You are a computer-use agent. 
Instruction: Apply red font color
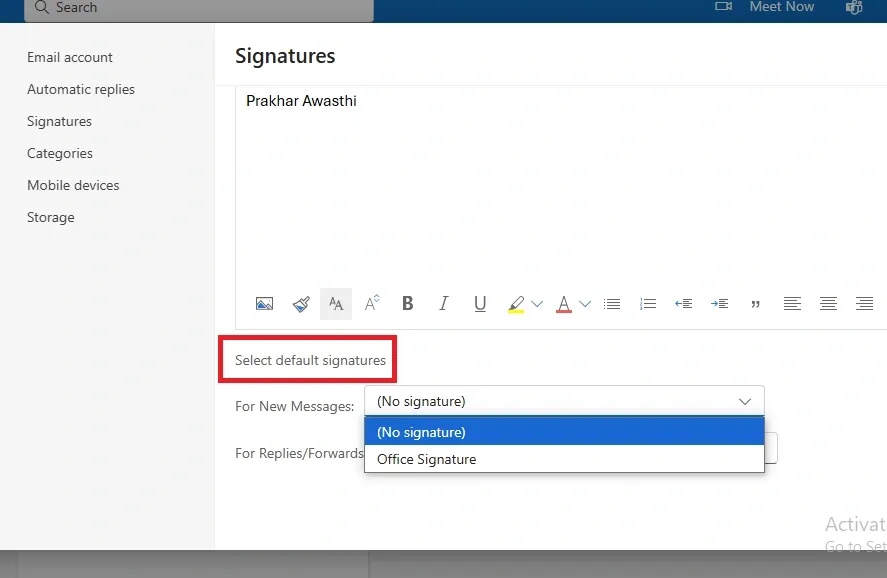pyautogui.click(x=564, y=304)
